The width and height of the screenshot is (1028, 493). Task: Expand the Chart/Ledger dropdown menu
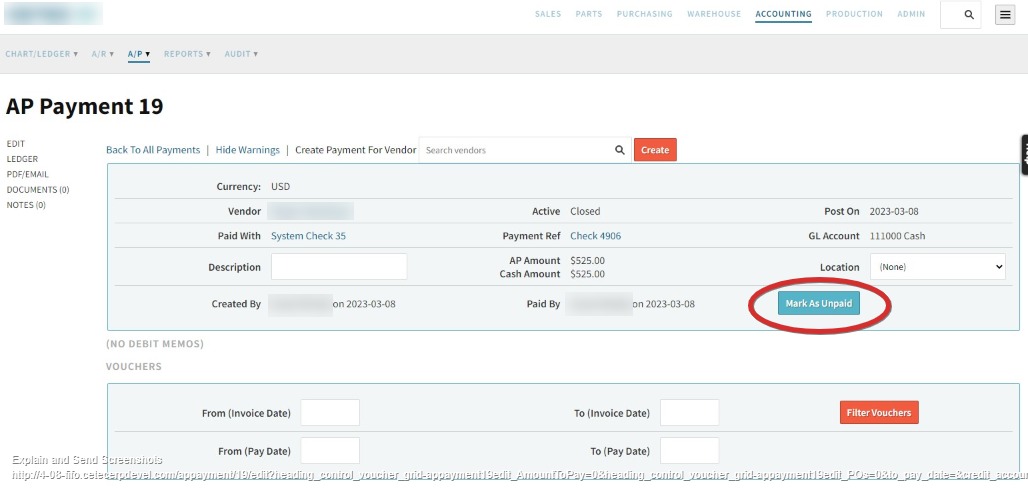coord(41,54)
